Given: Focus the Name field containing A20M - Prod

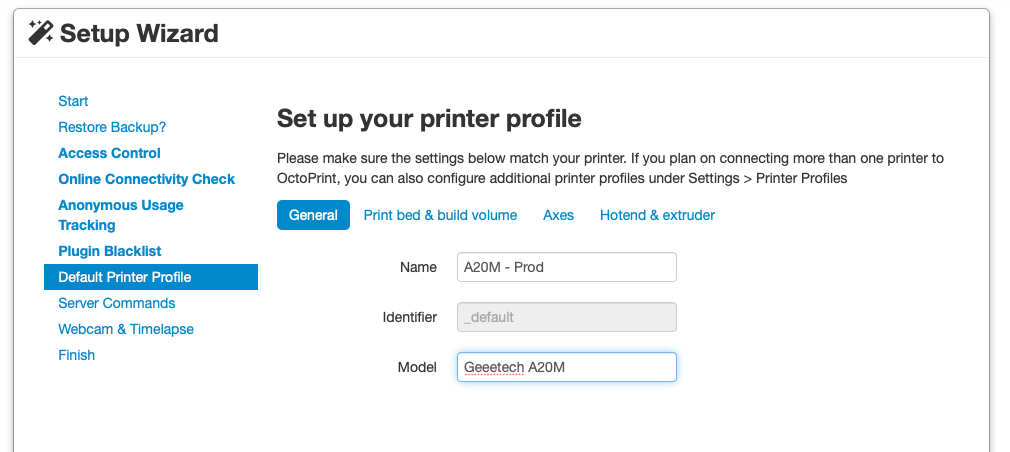Looking at the screenshot, I should point(566,267).
